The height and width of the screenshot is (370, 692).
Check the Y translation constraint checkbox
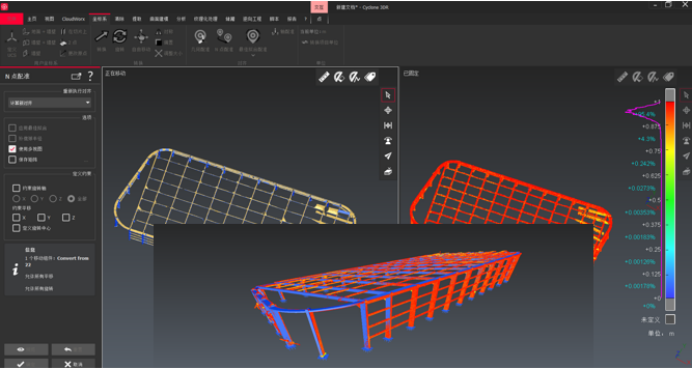pos(41,217)
